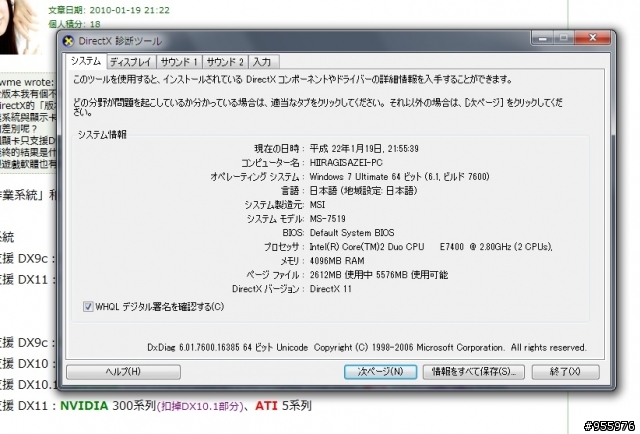Screen dimensions: 640x434
Task: Click 情報をすべて保存(S) to save info
Action: click(x=473, y=372)
